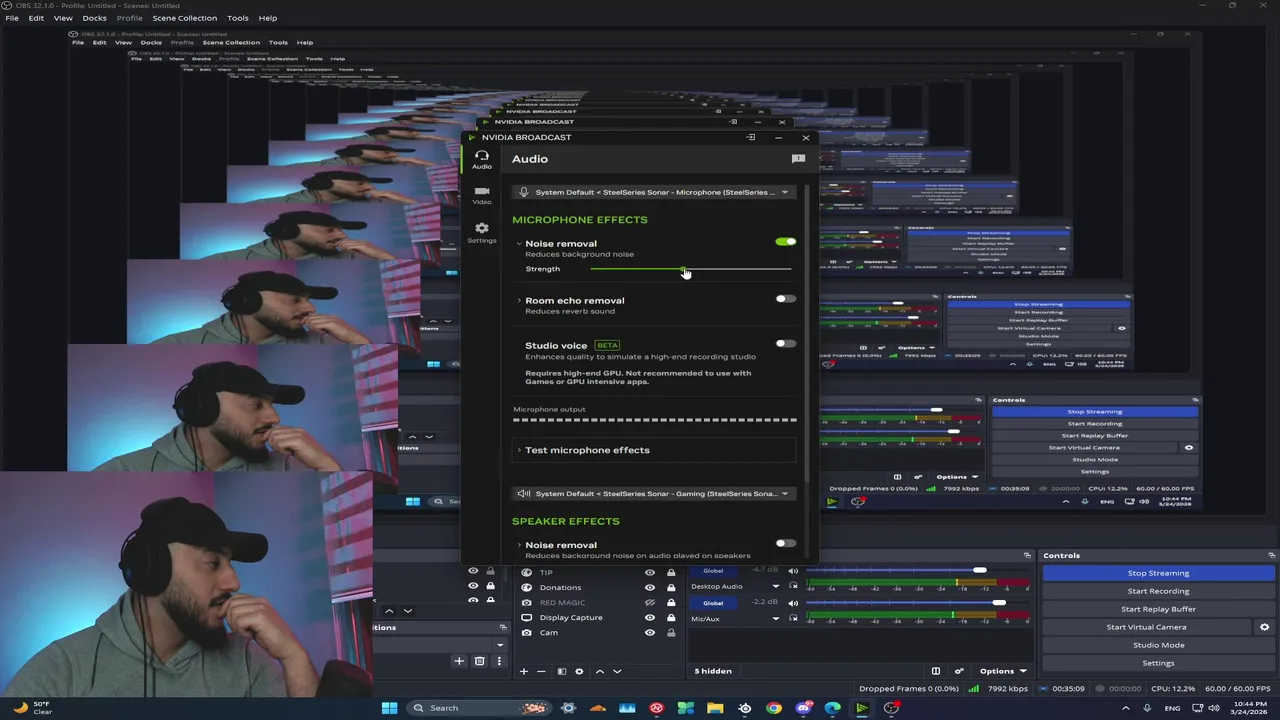Screen dimensions: 1280x720
Task: Open Scene Collection menu in top OBS menu bar
Action: [x=184, y=18]
